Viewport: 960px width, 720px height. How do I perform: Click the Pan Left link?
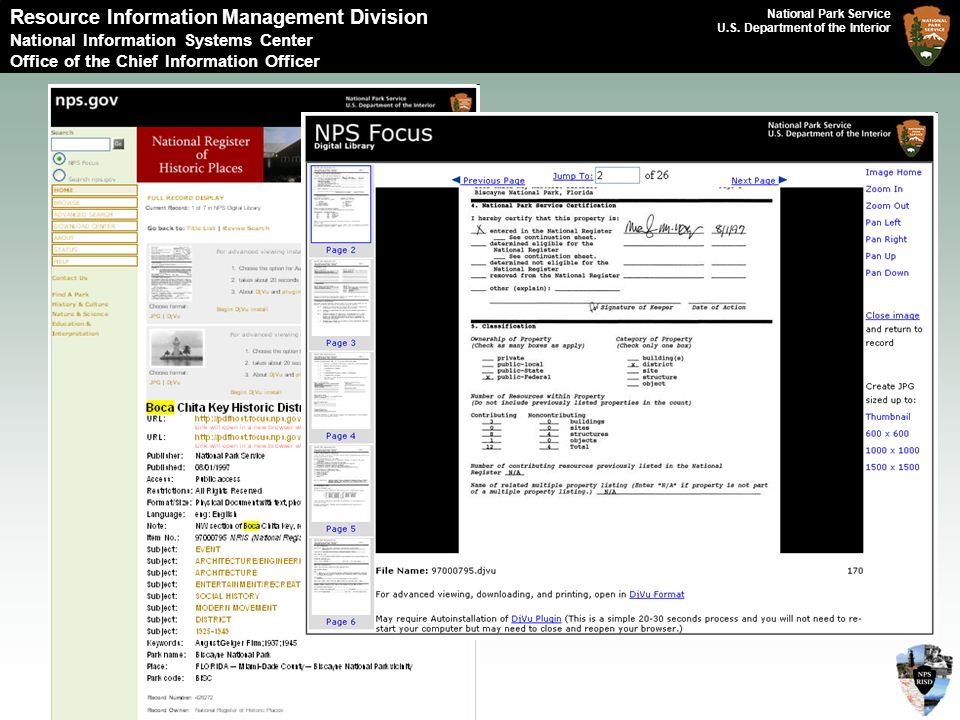[x=883, y=223]
